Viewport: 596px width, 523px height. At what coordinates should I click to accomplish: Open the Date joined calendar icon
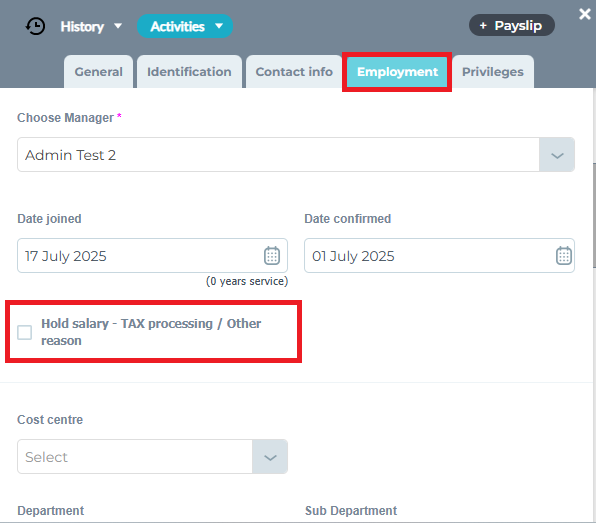tap(272, 255)
